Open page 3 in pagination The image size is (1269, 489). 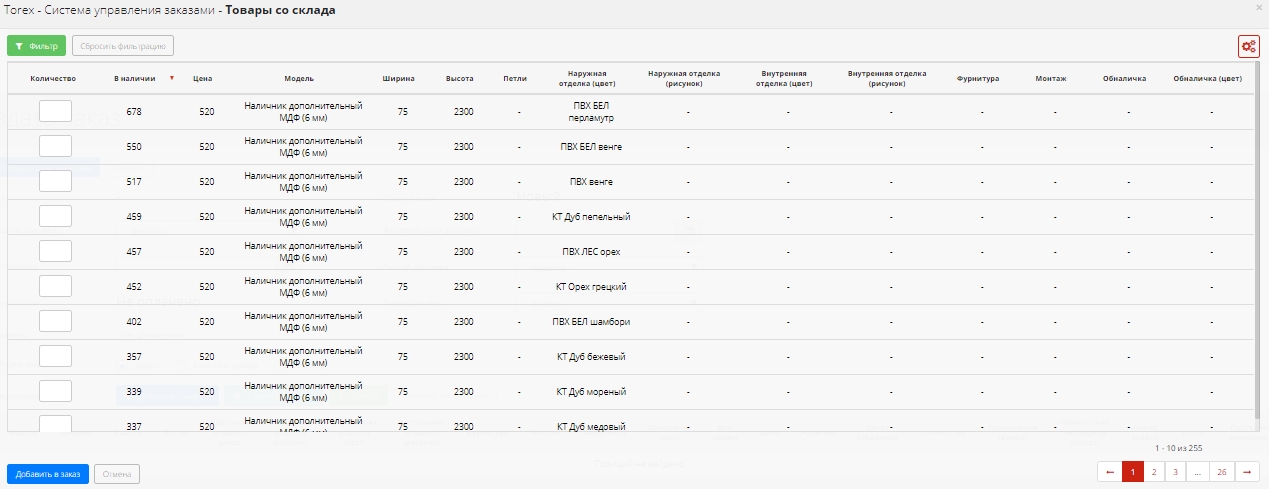coord(1176,472)
